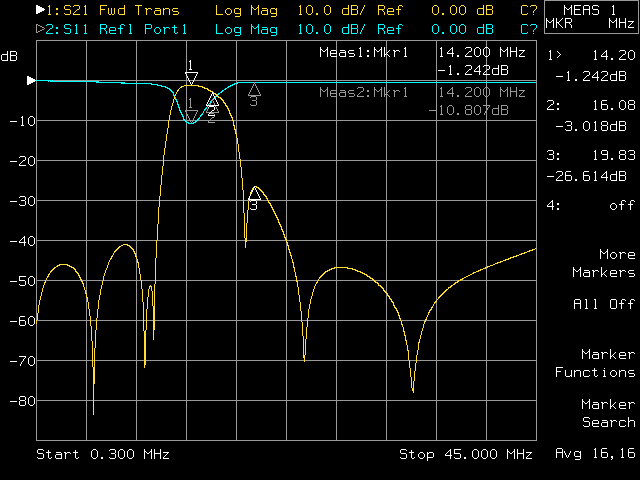The height and width of the screenshot is (480, 640).
Task: Click the hollow arrow beside 2:S11
Action: [40, 29]
